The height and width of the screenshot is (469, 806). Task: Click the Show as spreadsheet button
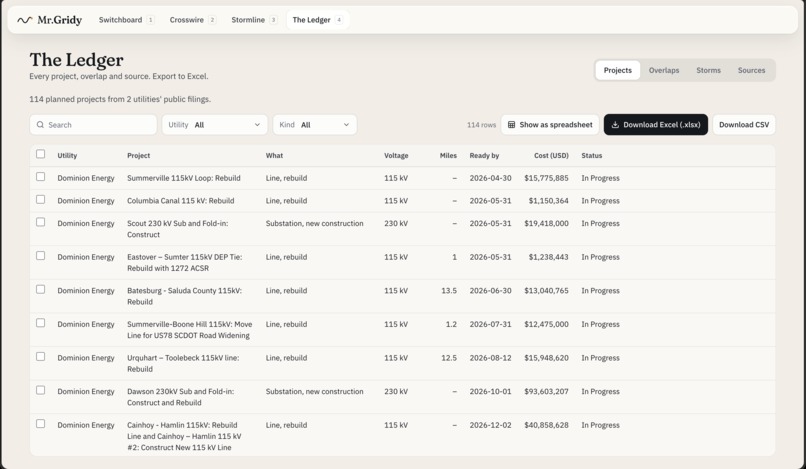click(550, 125)
